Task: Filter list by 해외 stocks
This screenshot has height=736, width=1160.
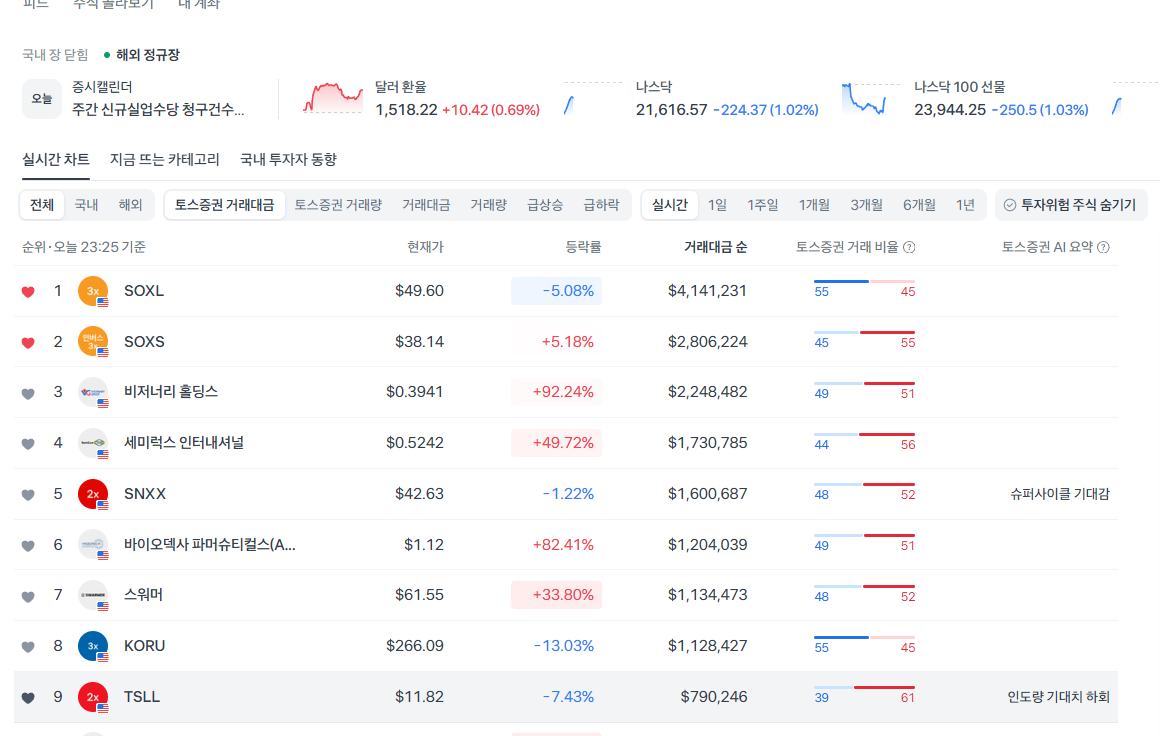Action: (130, 205)
